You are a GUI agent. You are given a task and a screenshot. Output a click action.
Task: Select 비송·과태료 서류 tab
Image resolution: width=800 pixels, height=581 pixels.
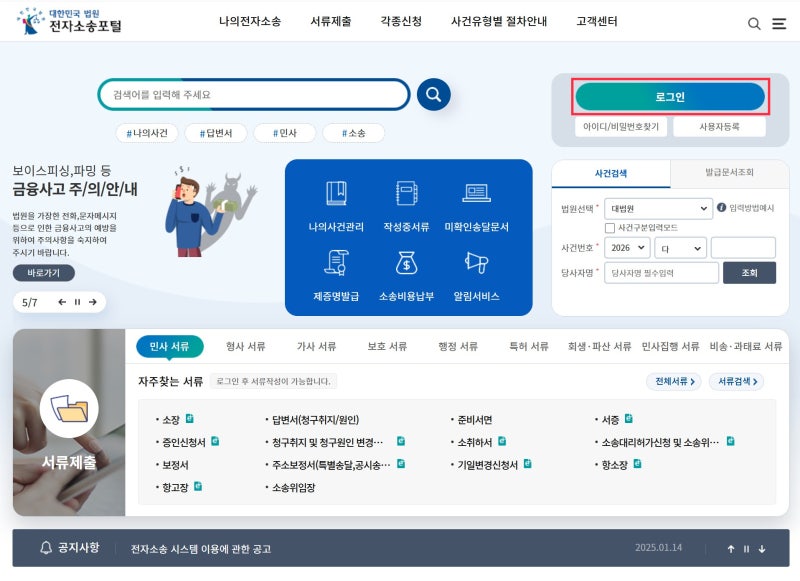[745, 346]
